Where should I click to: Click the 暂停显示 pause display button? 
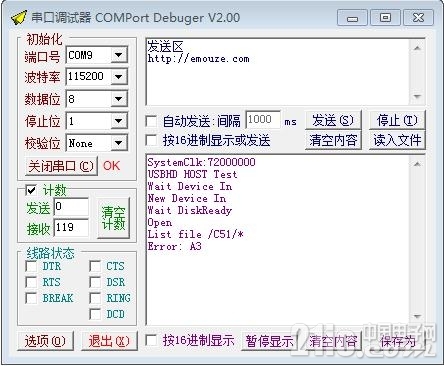point(269,341)
